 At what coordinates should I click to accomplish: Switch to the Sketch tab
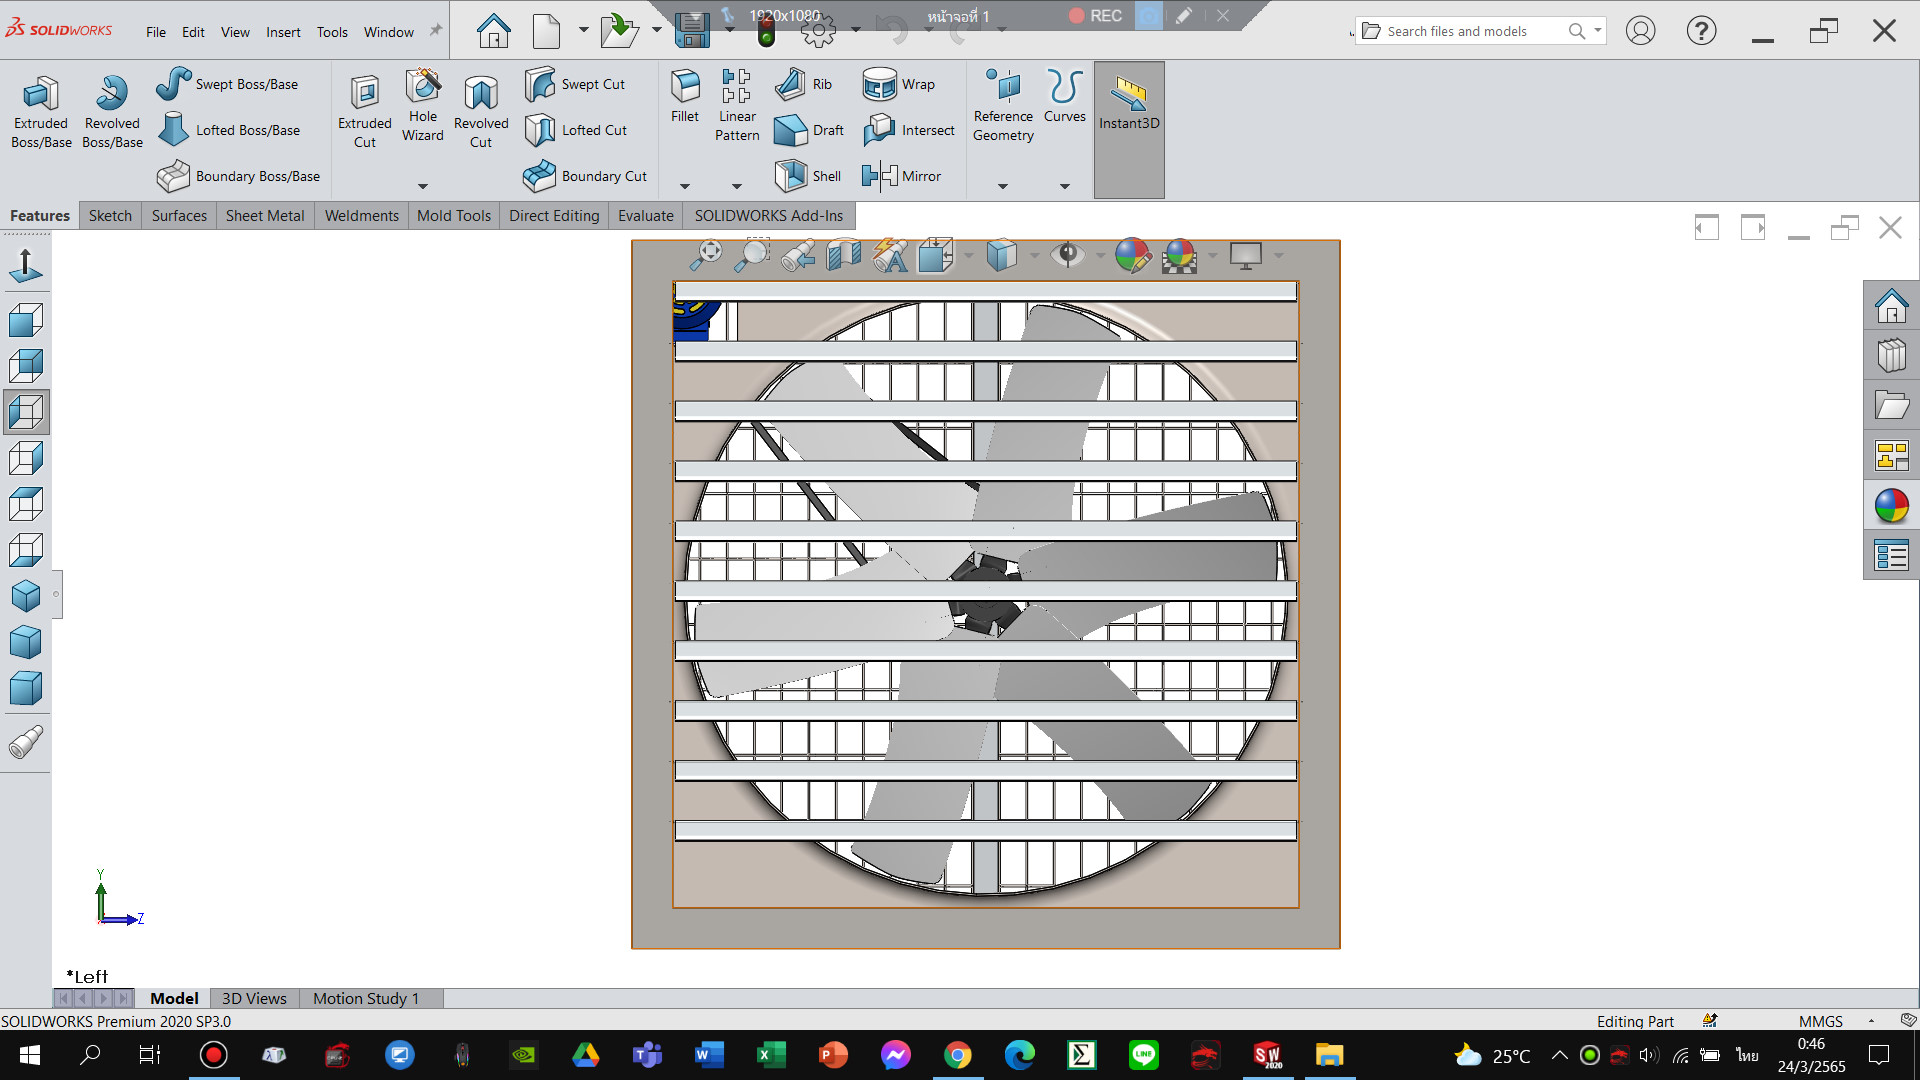tap(110, 215)
